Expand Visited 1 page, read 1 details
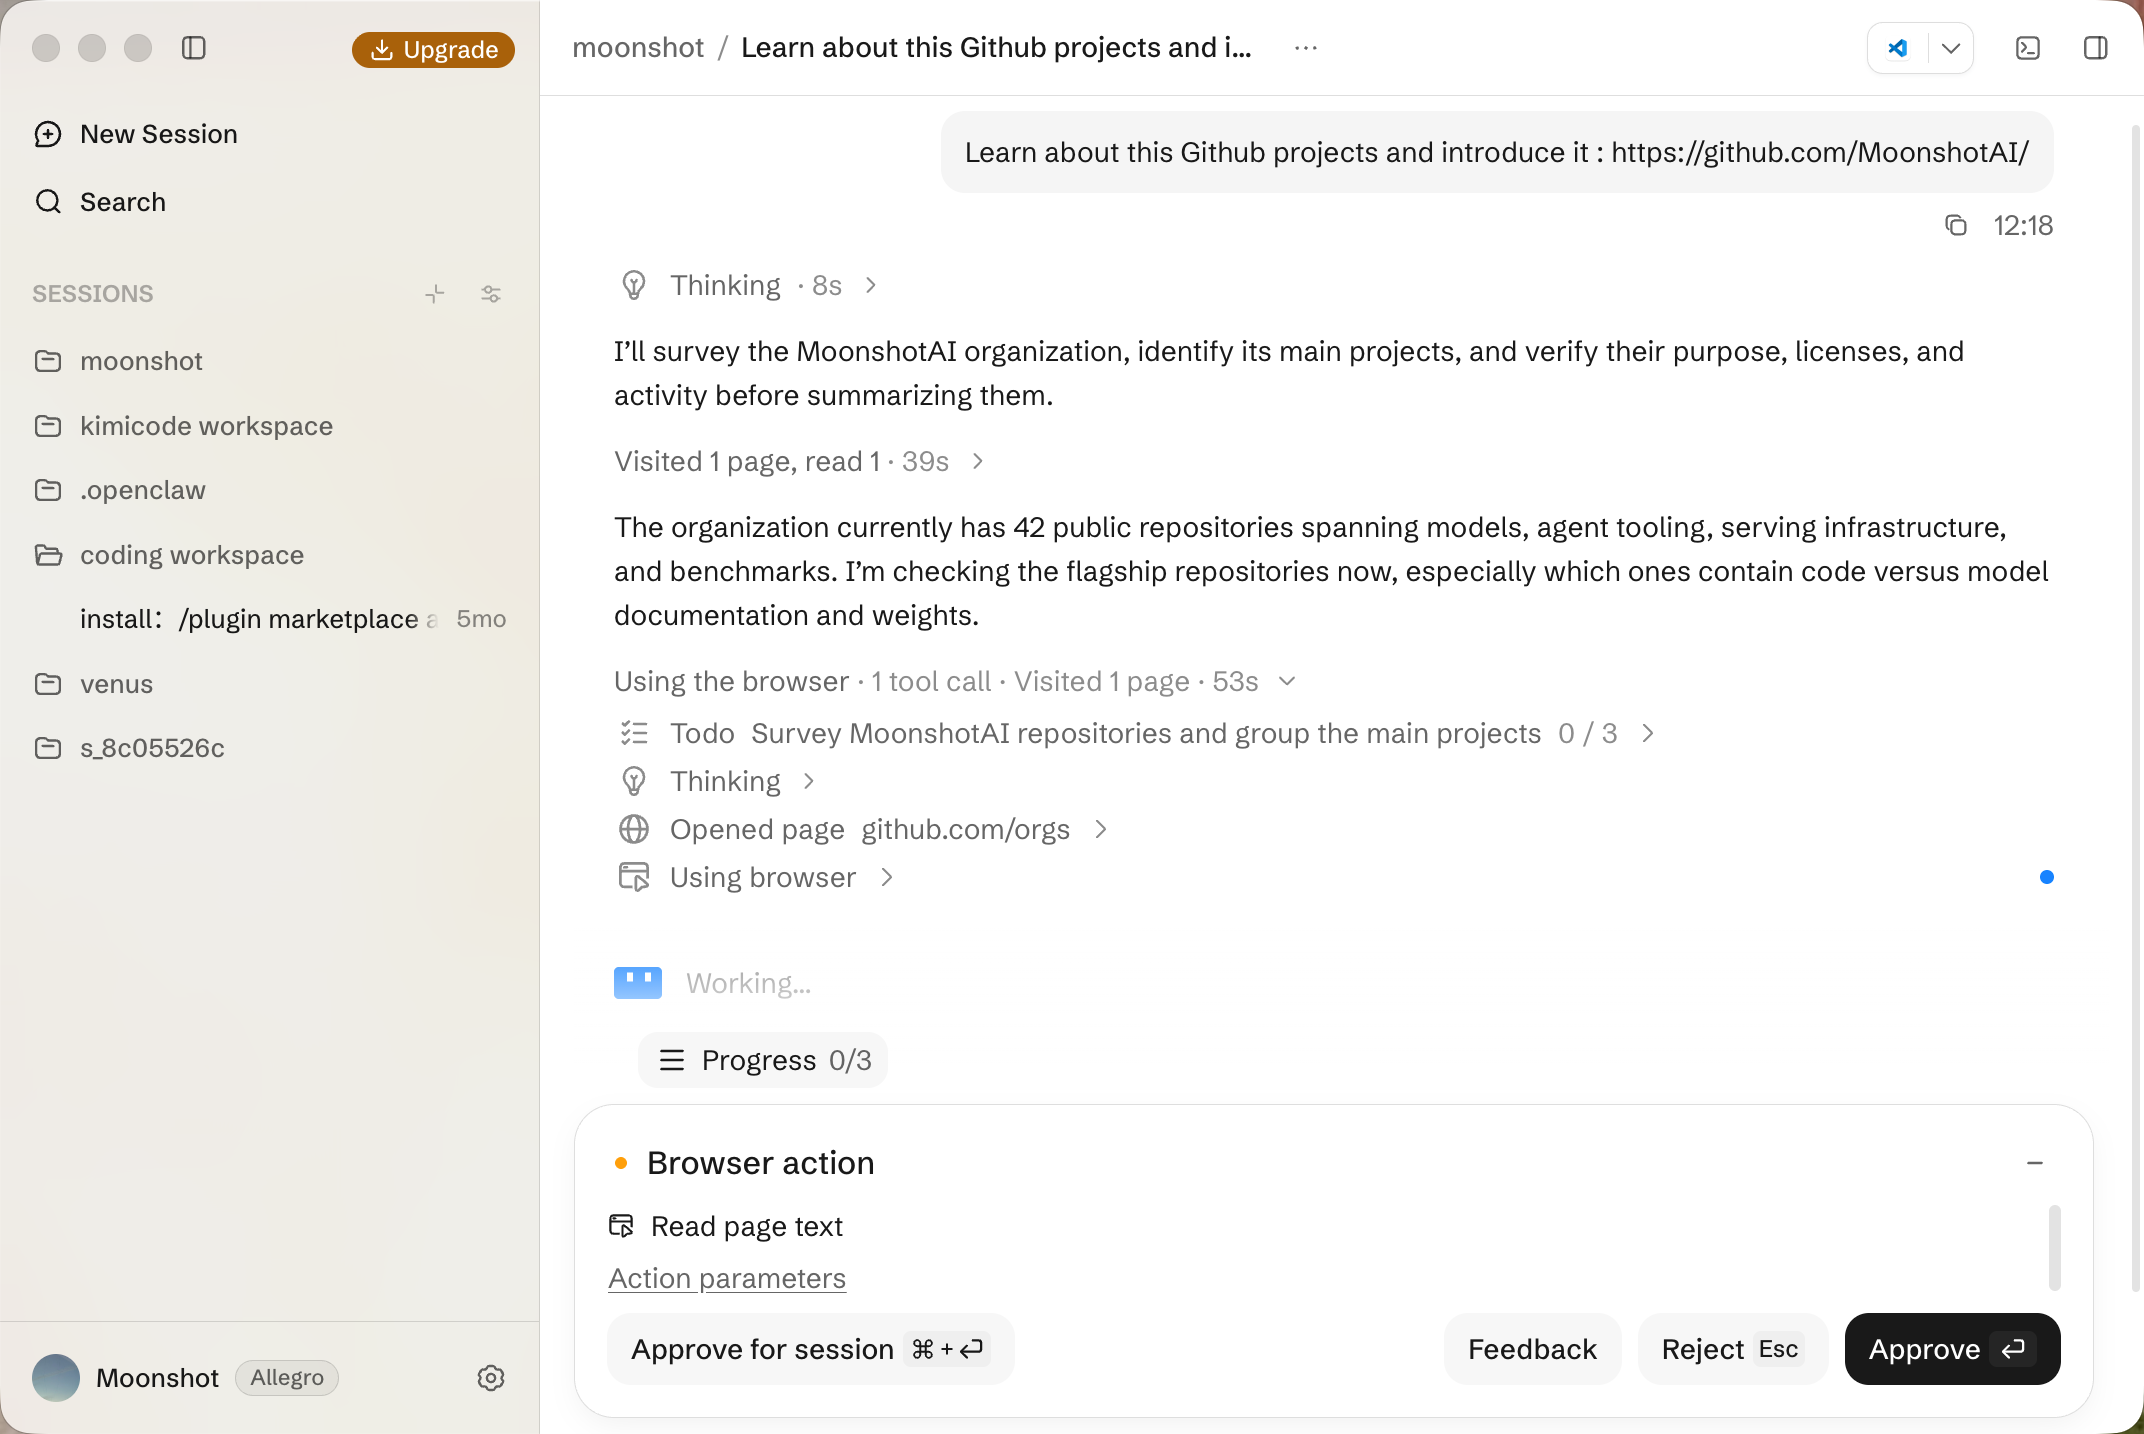The image size is (2144, 1434). pos(798,462)
